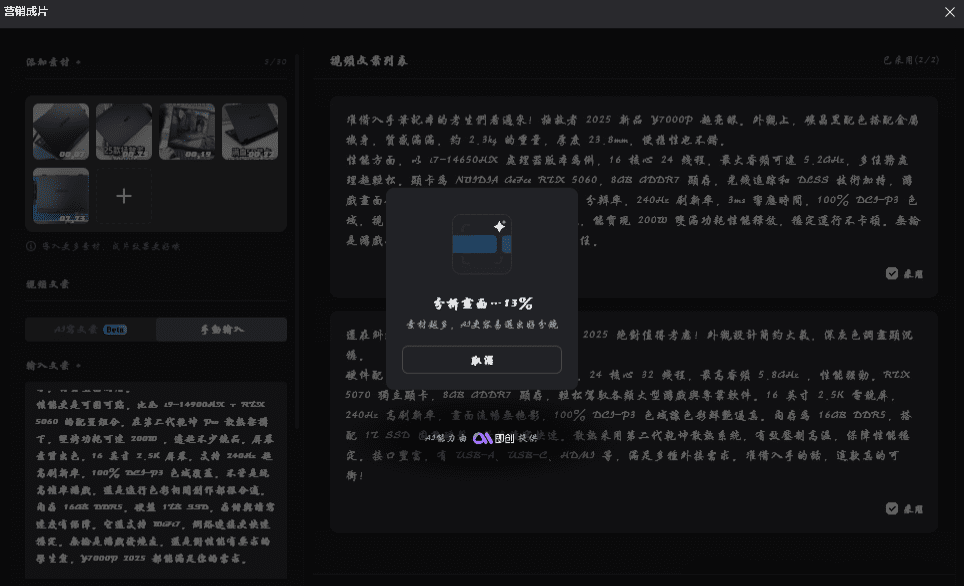Viewport: 964px width, 586px height.
Task: Select the fourth clip thumbnail in first row
Action: pyautogui.click(x=250, y=132)
